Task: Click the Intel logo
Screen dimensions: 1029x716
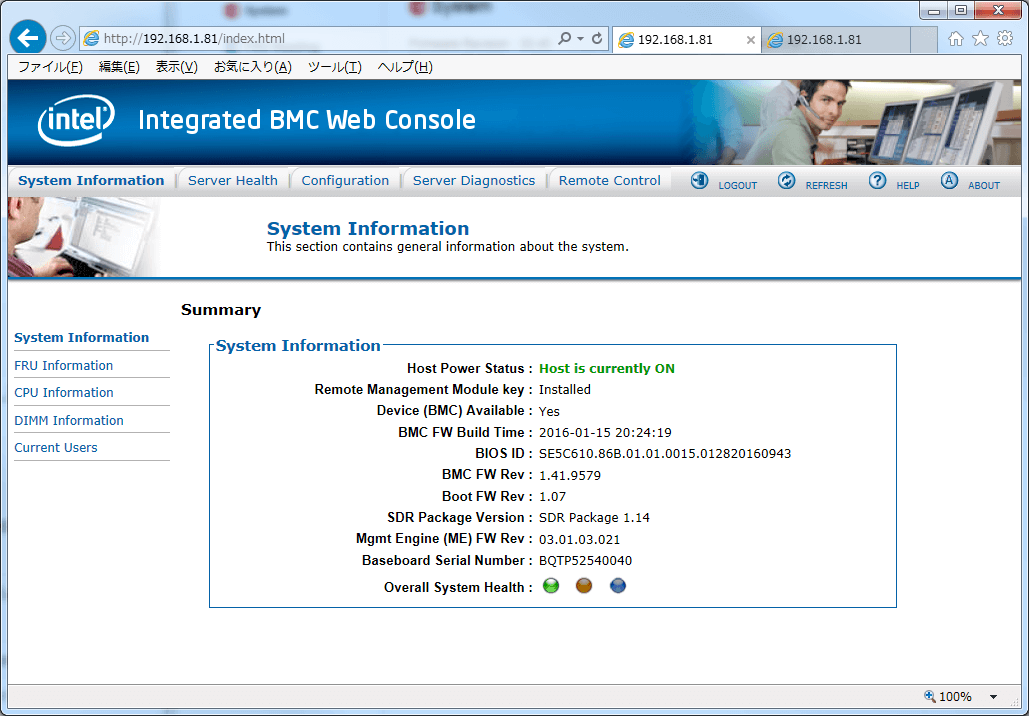Action: pos(77,121)
